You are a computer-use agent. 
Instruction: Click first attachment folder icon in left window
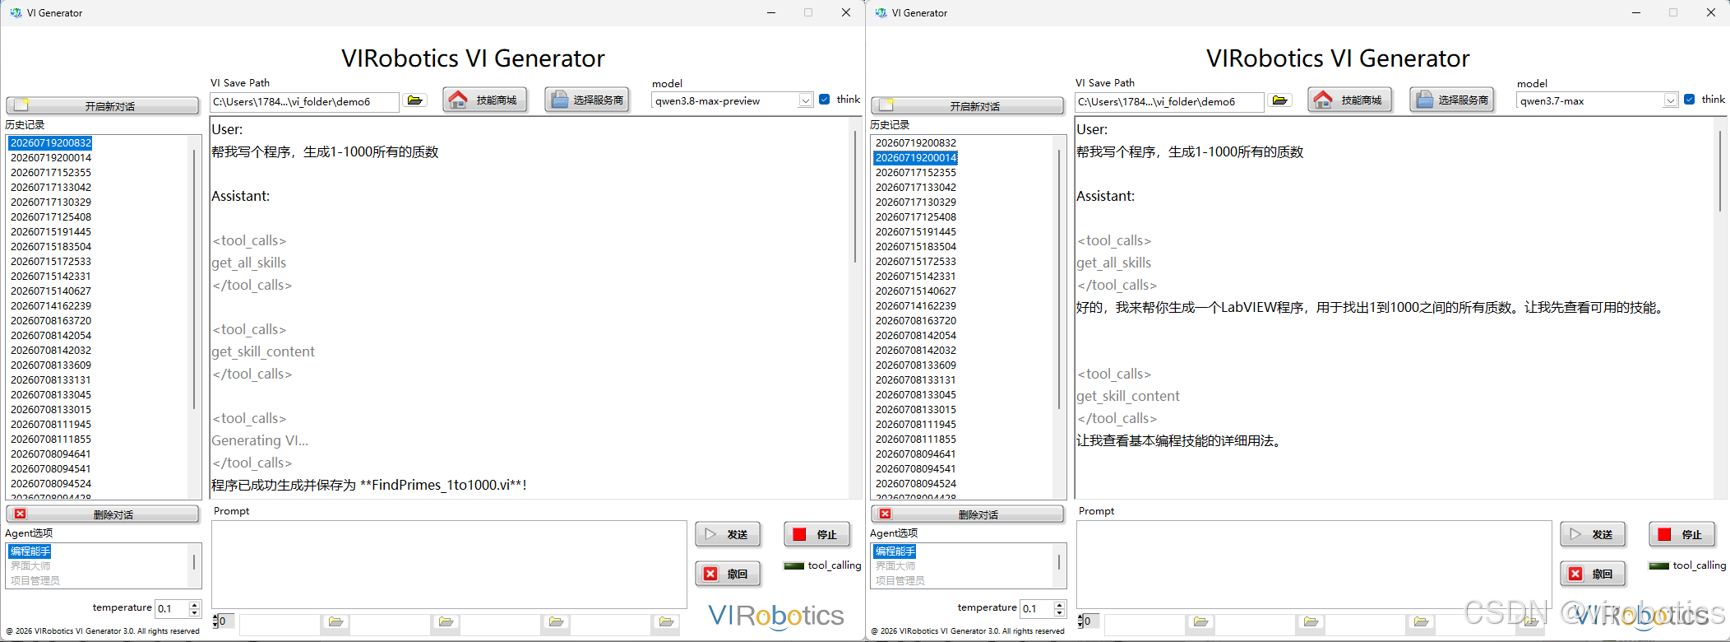point(336,622)
